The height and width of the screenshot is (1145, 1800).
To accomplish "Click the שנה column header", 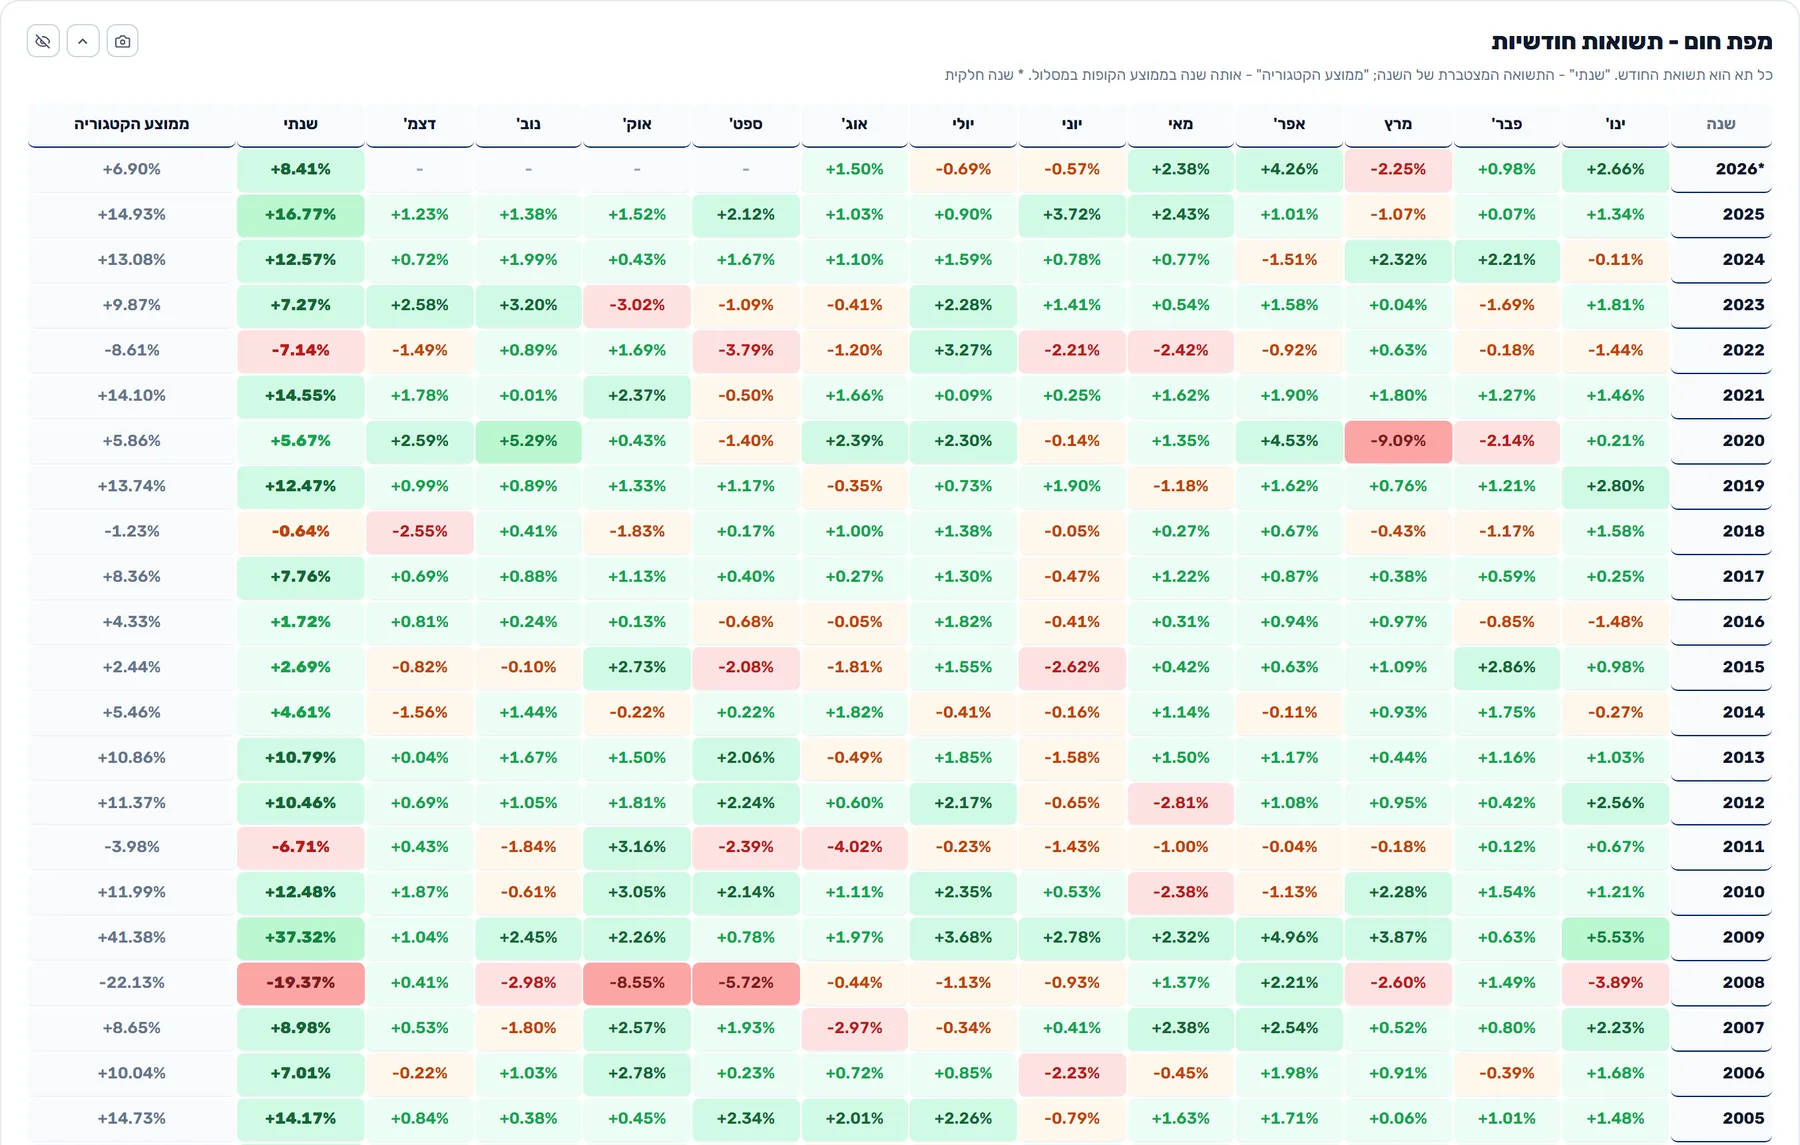I will [1720, 124].
